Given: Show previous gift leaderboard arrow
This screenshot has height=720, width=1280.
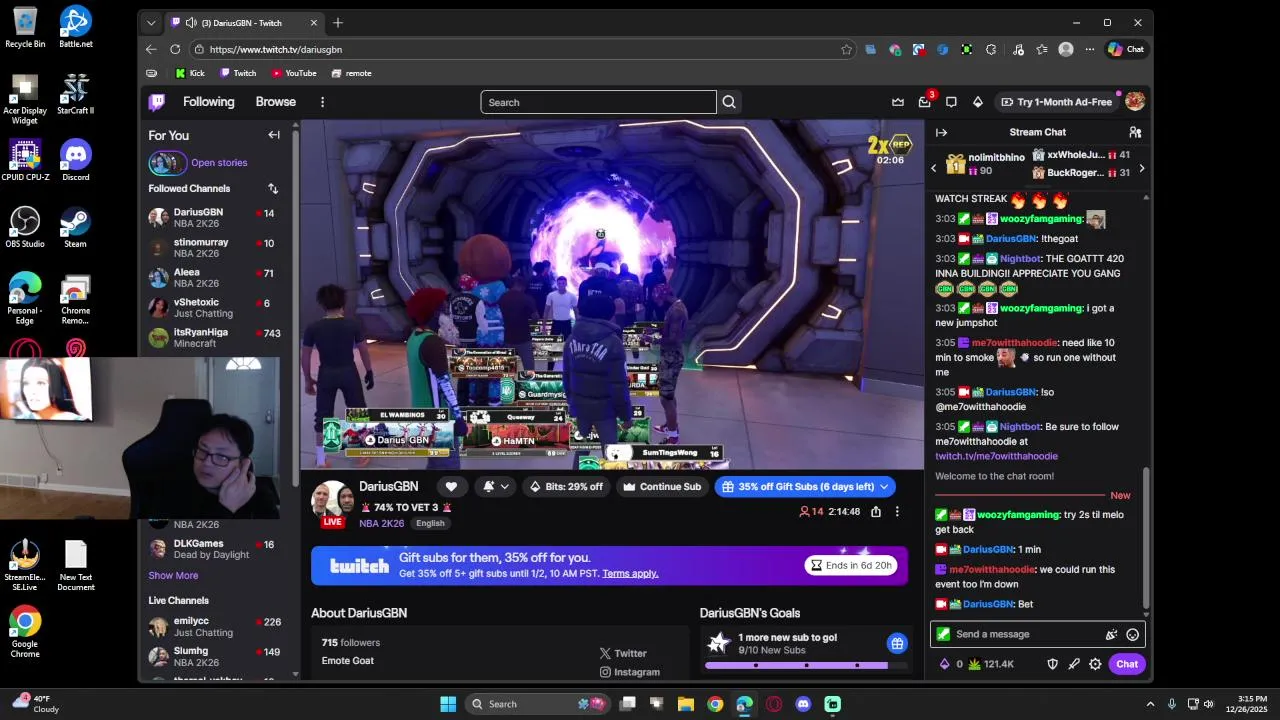Looking at the screenshot, I should 934,168.
